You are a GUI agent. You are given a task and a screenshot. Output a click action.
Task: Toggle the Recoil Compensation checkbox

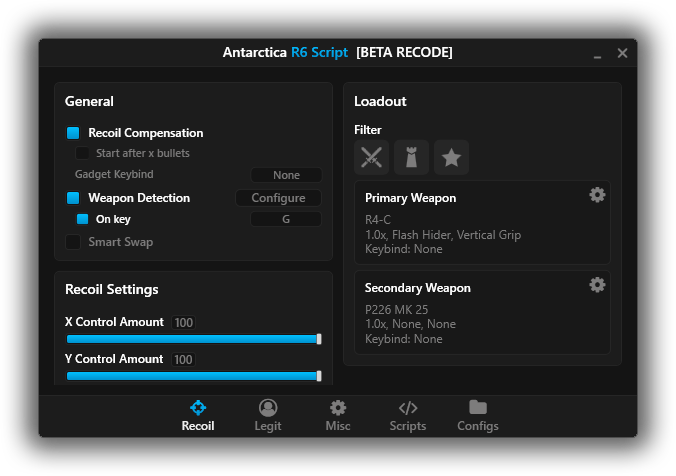[73, 133]
